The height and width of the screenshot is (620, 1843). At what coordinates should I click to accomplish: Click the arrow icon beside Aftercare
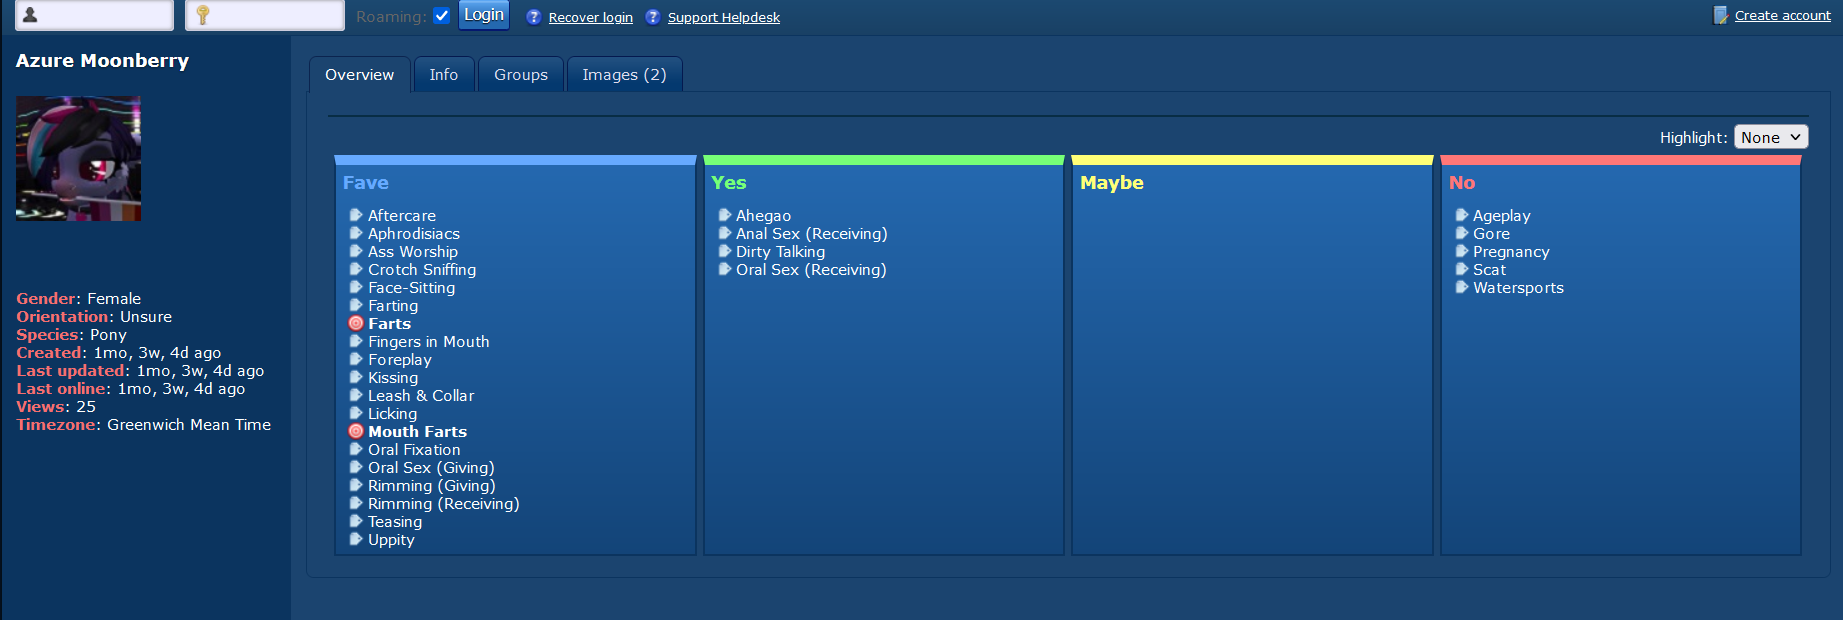pos(356,215)
